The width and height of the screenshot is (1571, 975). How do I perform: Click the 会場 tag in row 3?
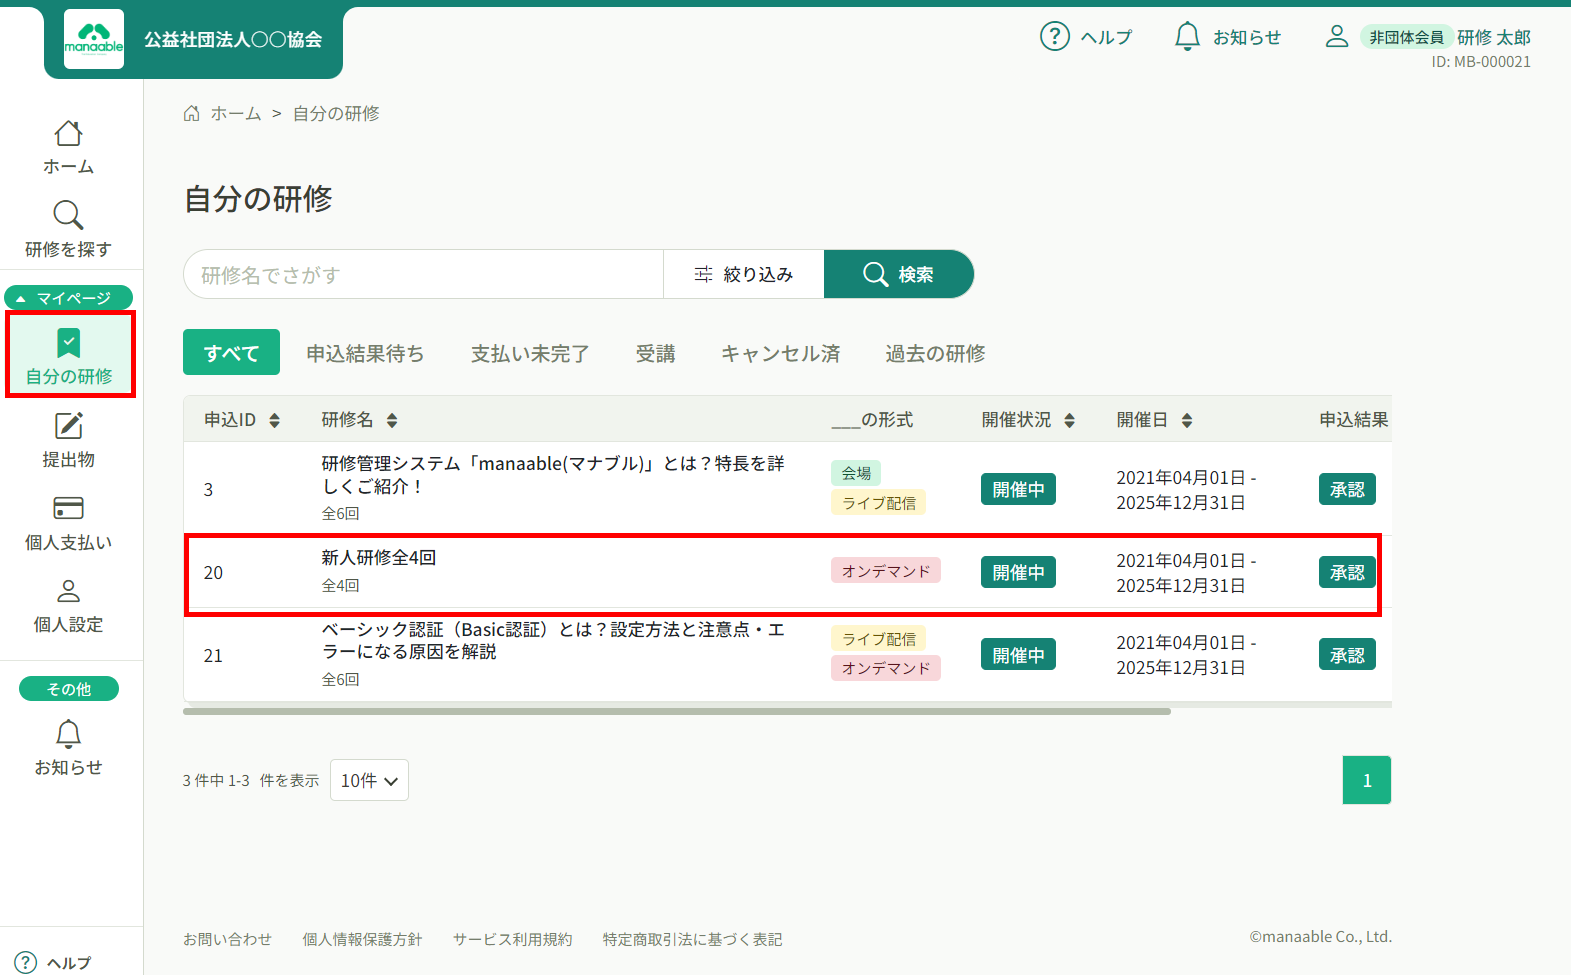coord(856,473)
